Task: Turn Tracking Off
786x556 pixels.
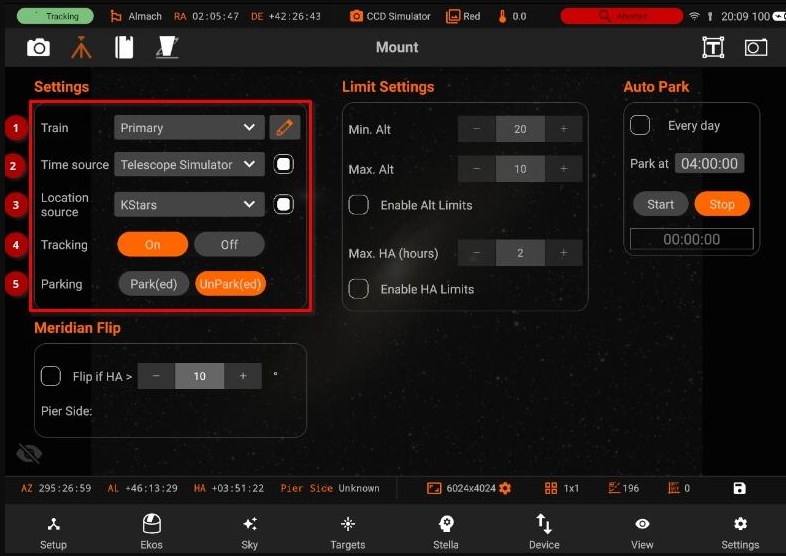Action: click(x=229, y=244)
